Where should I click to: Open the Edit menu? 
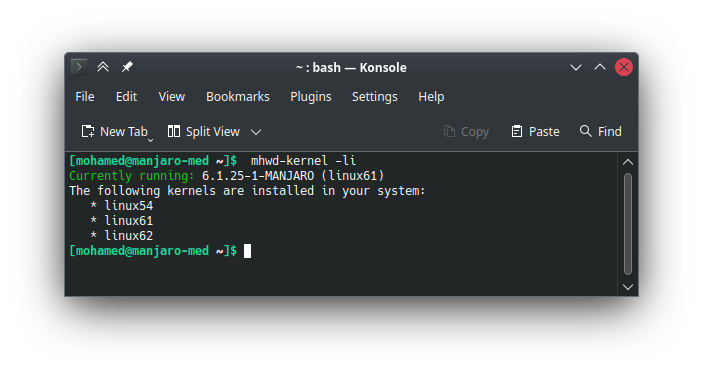click(126, 96)
